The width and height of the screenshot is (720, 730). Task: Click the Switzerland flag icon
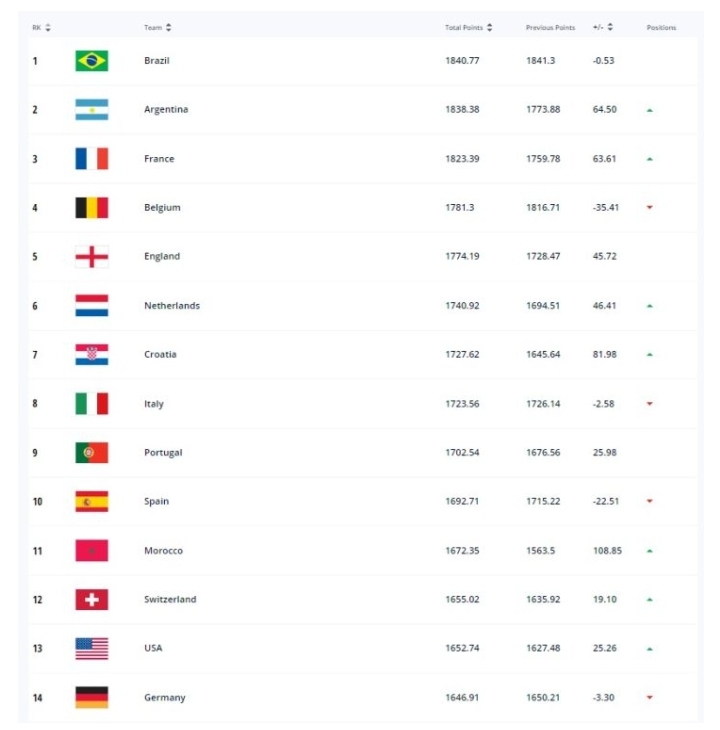(x=92, y=600)
